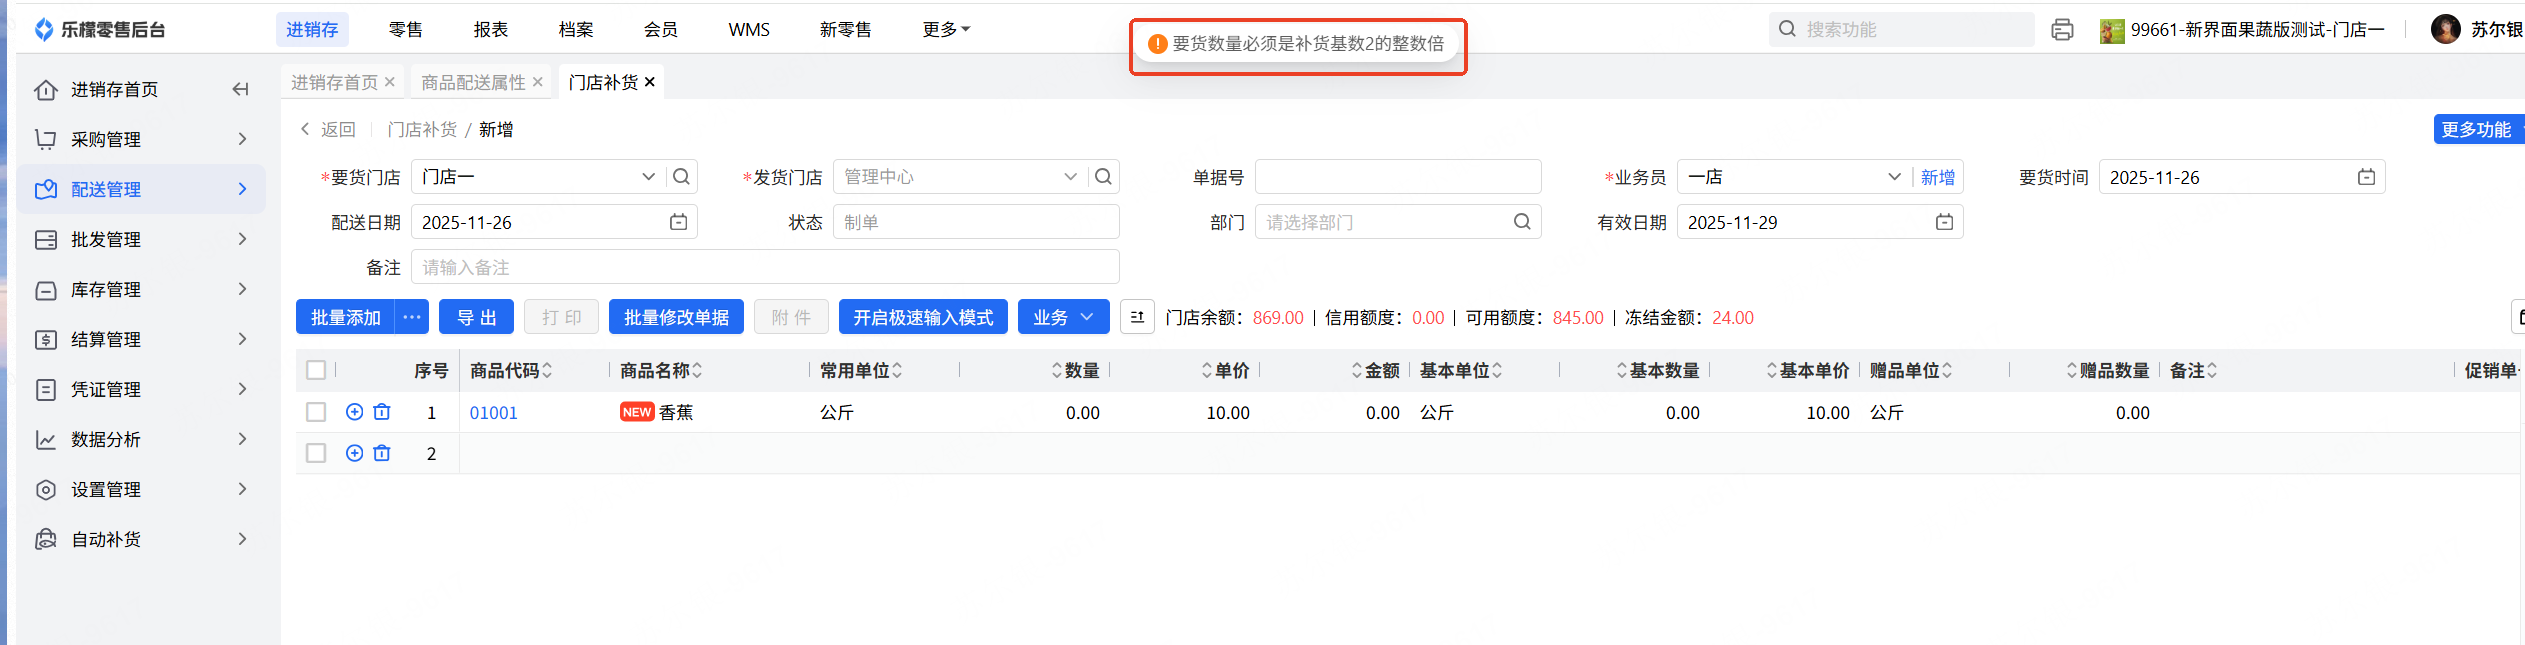
Task: Click the delete trash icon on row 2
Action: pos(382,453)
